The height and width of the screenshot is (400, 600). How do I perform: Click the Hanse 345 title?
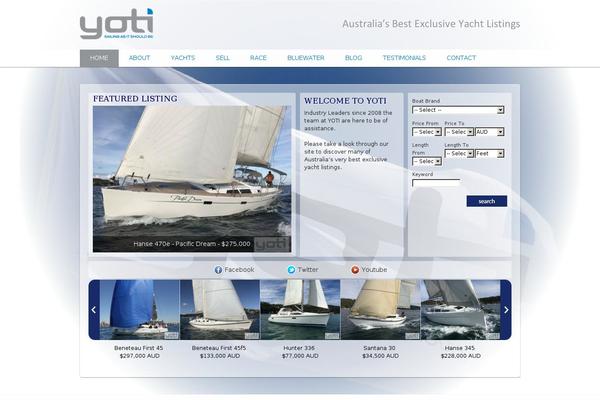[x=460, y=348]
